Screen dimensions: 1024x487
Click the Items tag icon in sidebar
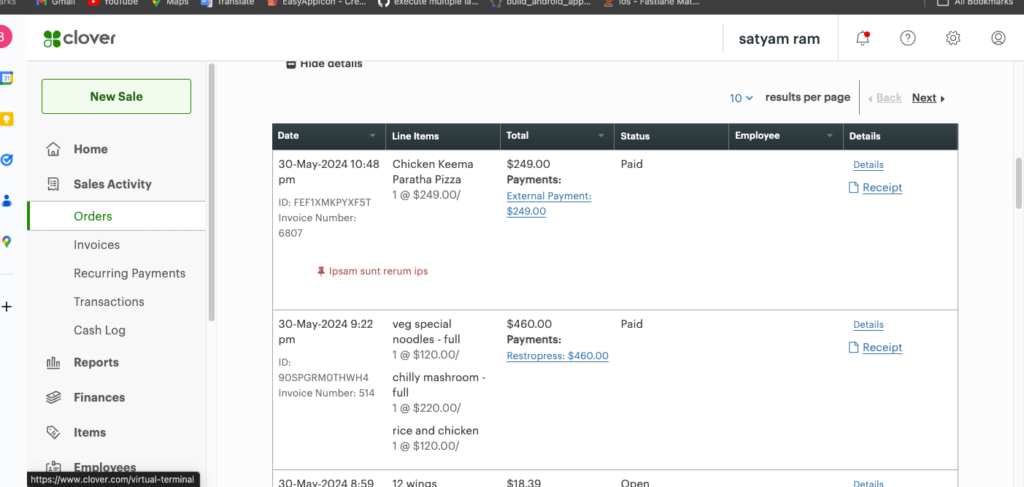point(54,433)
